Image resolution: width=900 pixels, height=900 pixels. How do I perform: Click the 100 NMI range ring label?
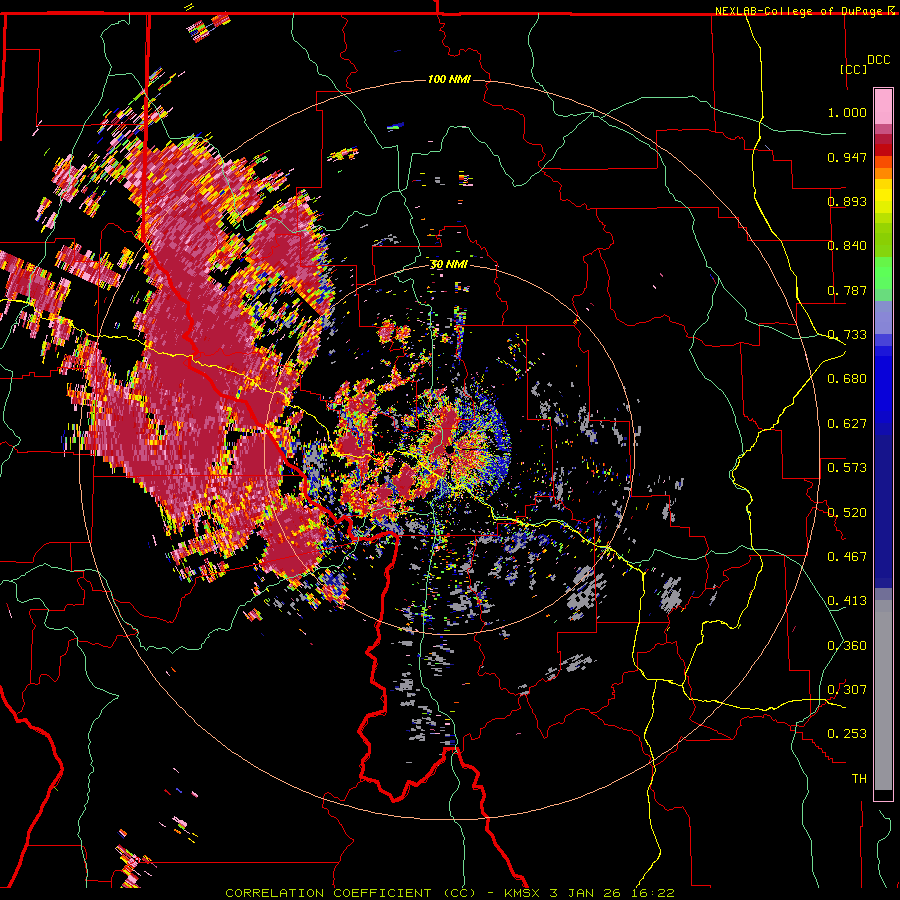point(449,79)
